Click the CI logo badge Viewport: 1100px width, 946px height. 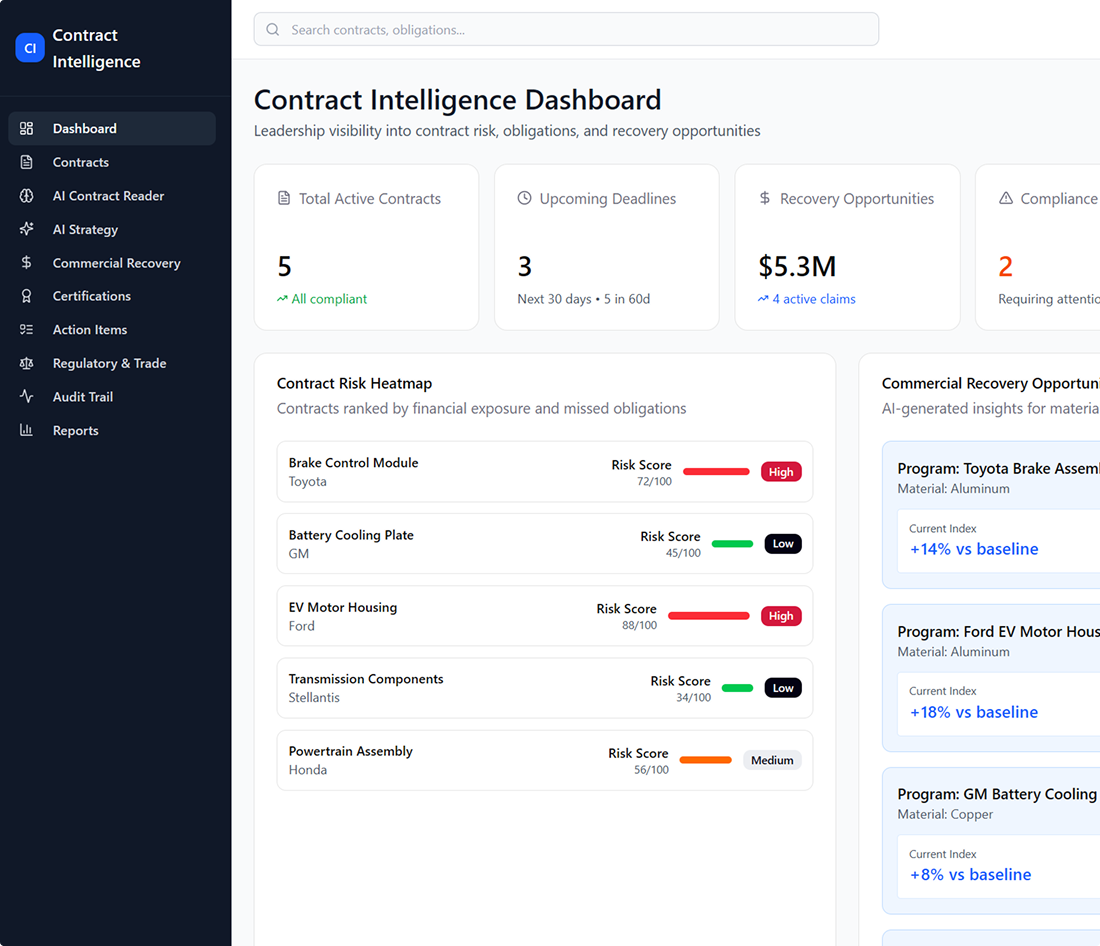click(30, 48)
